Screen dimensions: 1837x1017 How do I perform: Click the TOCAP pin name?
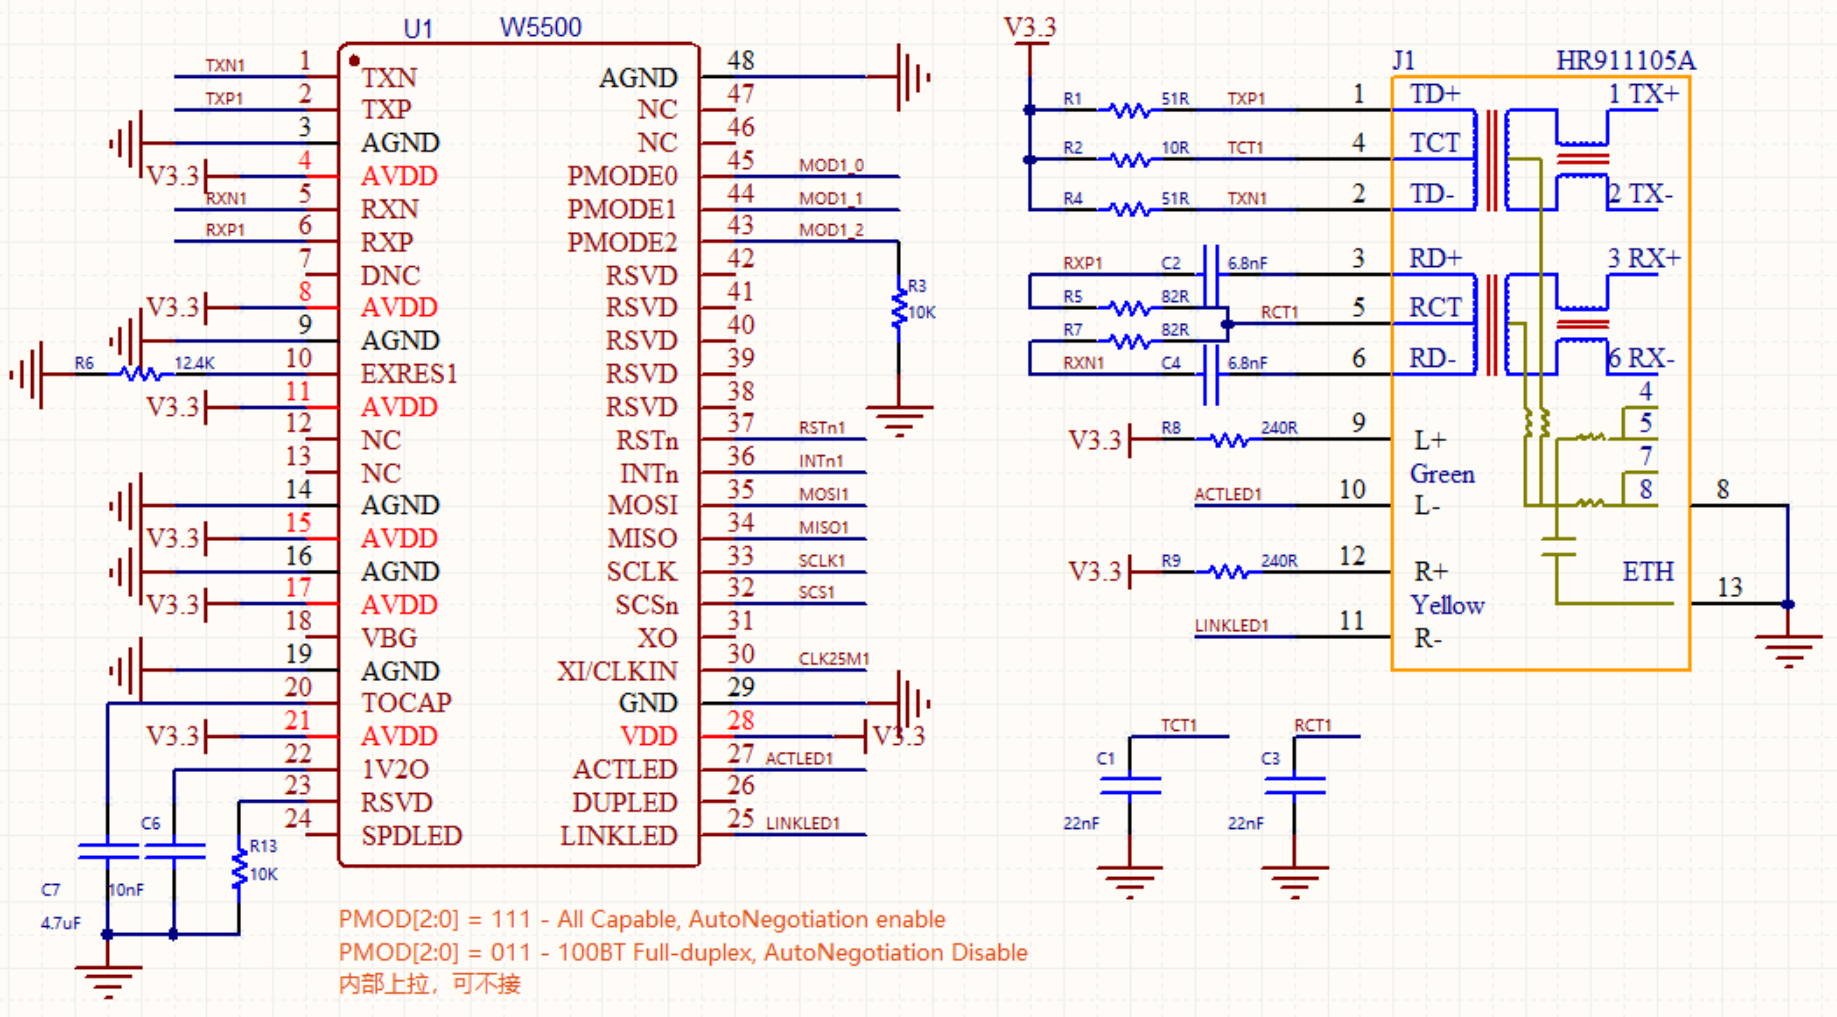click(407, 703)
